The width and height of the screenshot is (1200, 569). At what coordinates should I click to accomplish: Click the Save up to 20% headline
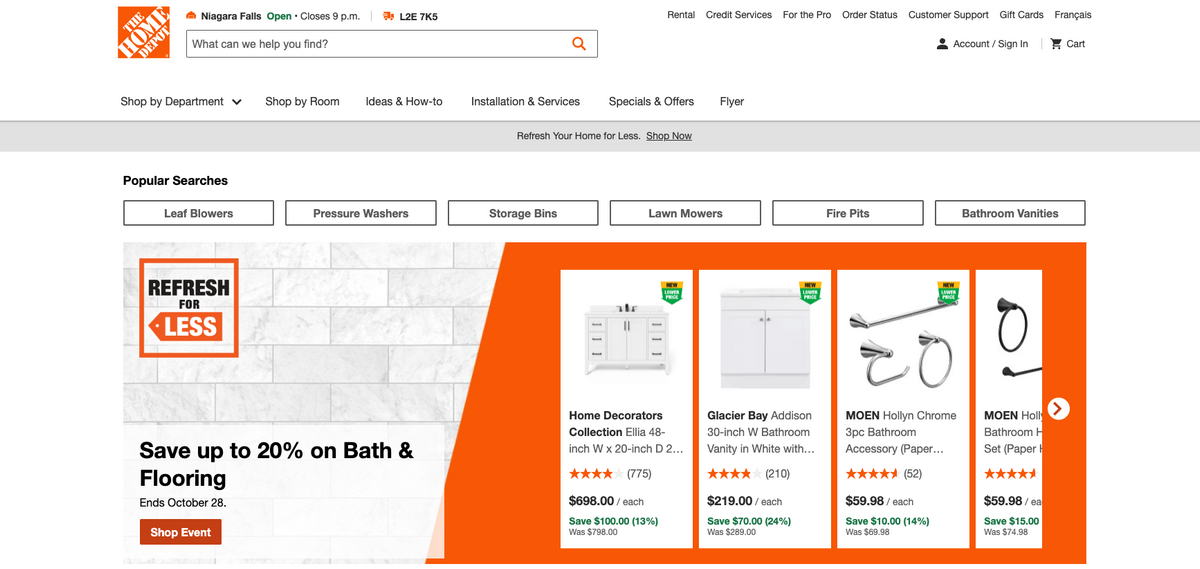click(277, 464)
